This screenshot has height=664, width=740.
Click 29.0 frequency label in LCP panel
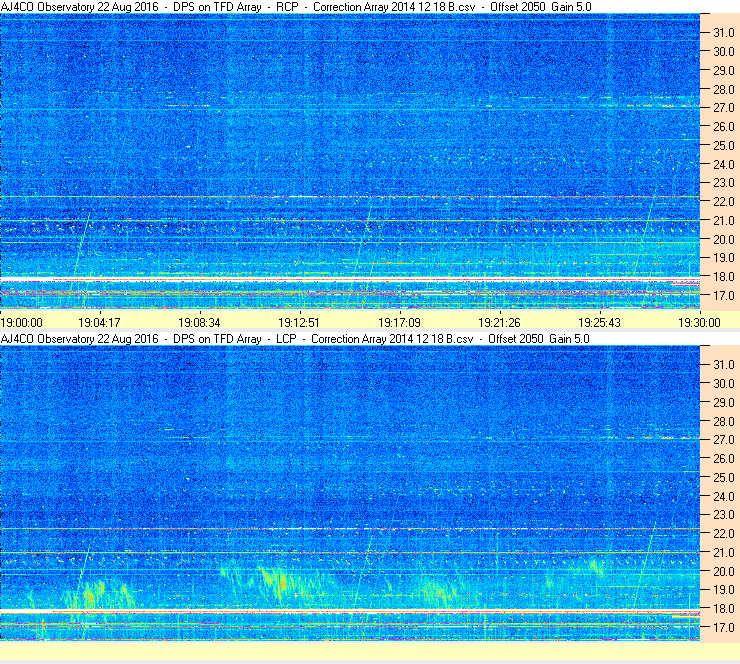(723, 403)
